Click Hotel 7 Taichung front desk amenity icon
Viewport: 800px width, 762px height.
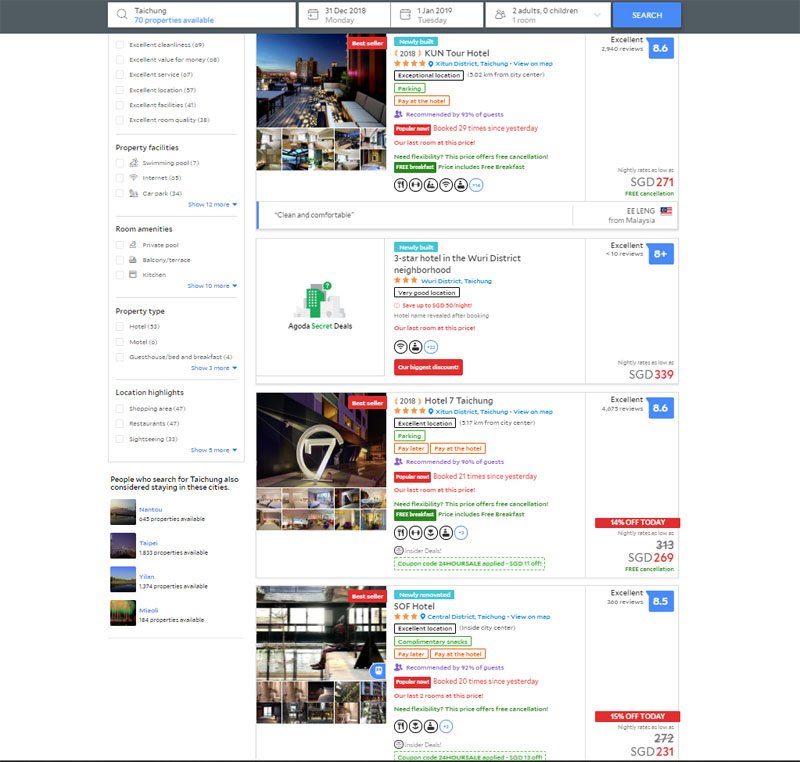pos(446,532)
